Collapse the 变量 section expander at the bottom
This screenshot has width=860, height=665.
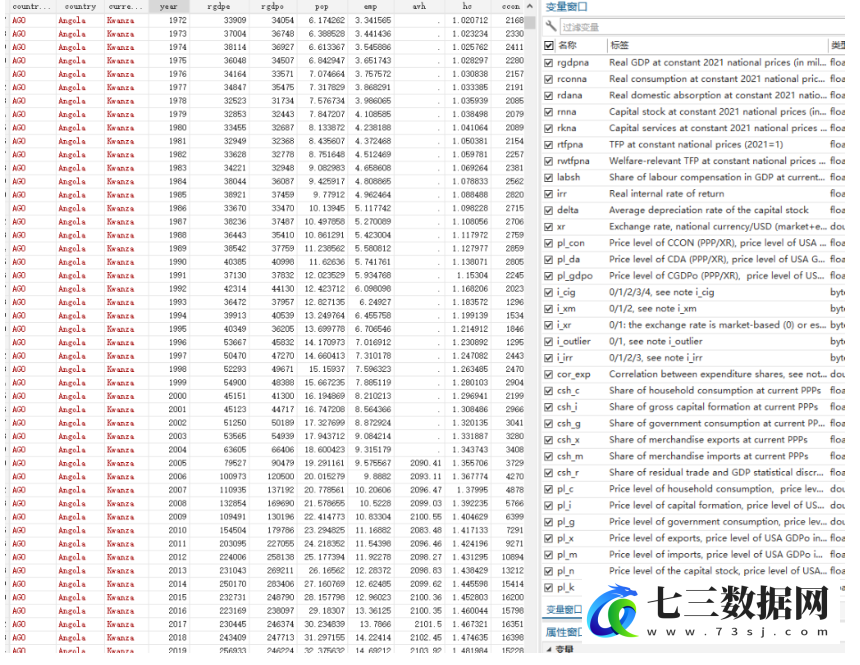click(x=549, y=649)
